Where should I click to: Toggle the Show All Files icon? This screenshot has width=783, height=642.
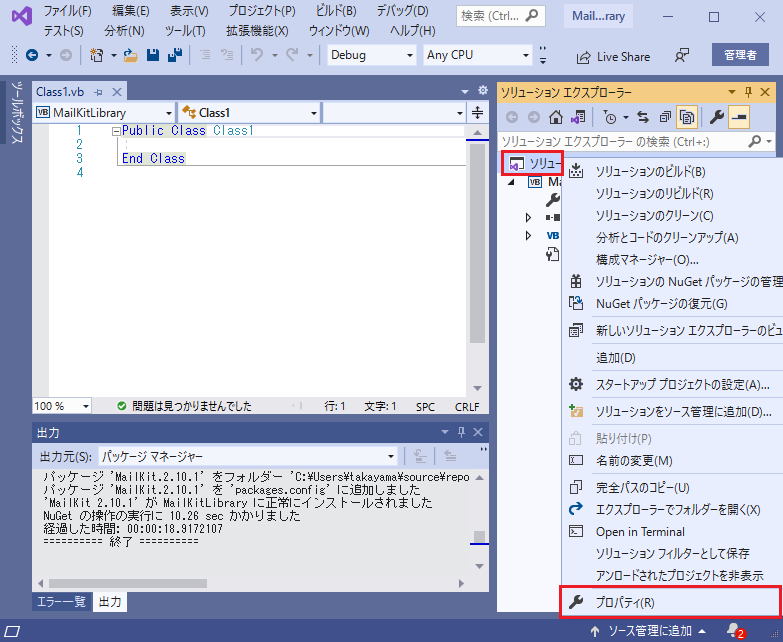pyautogui.click(x=687, y=117)
